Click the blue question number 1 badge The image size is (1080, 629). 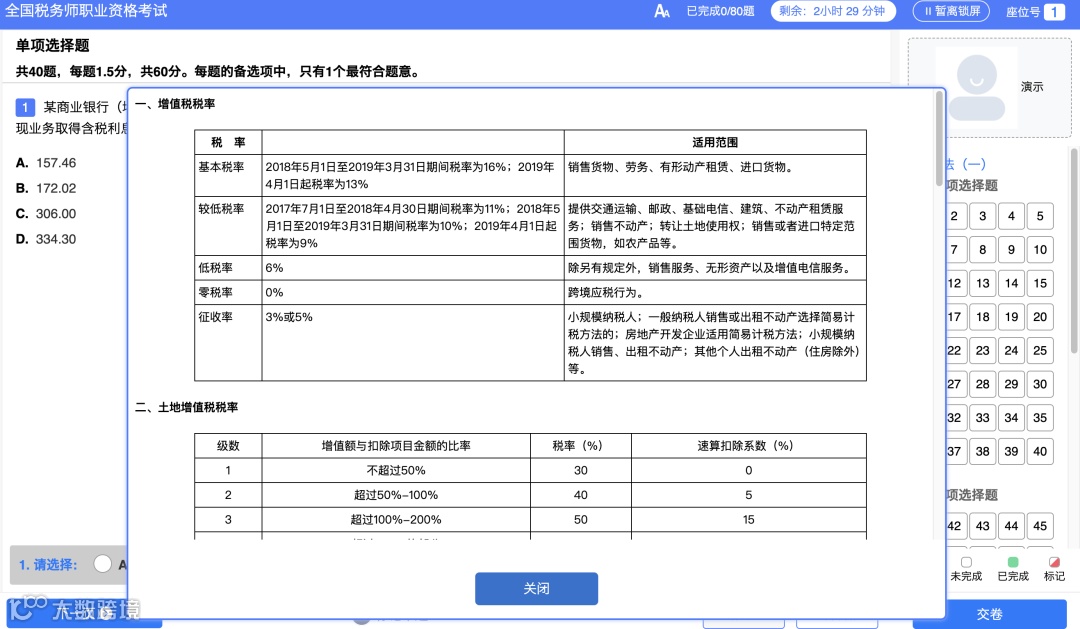pos(25,107)
